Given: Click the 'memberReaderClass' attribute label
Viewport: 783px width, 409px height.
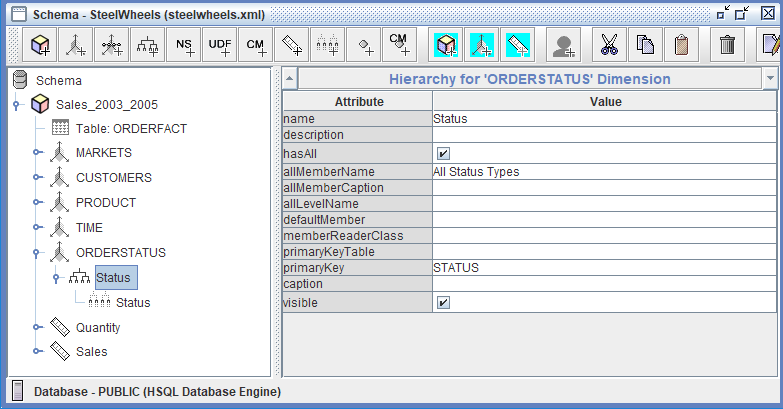Looking at the screenshot, I should tap(343, 236).
